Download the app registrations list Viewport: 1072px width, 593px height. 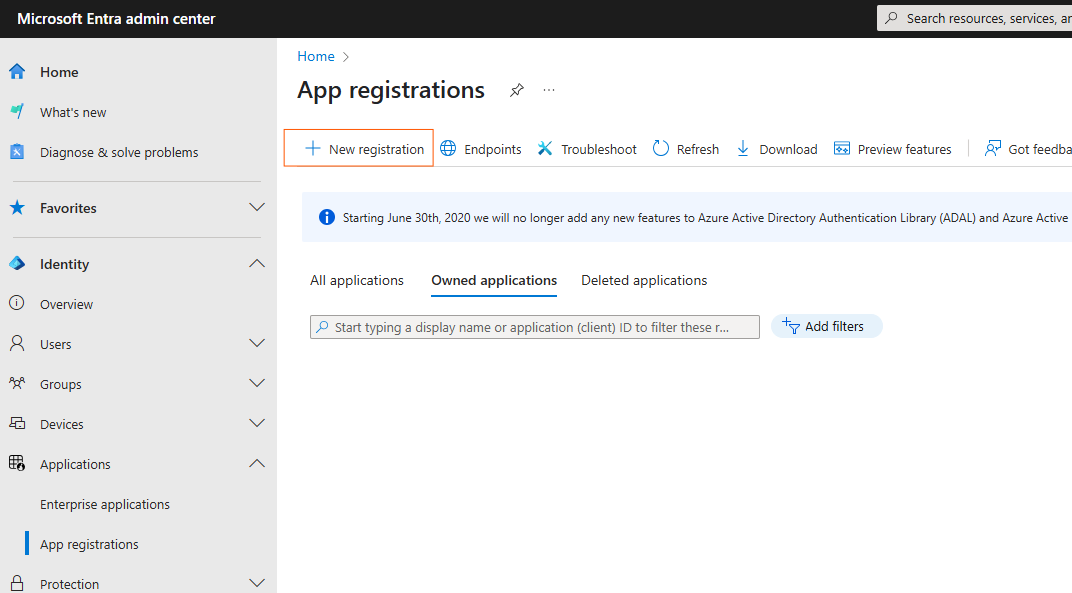777,148
